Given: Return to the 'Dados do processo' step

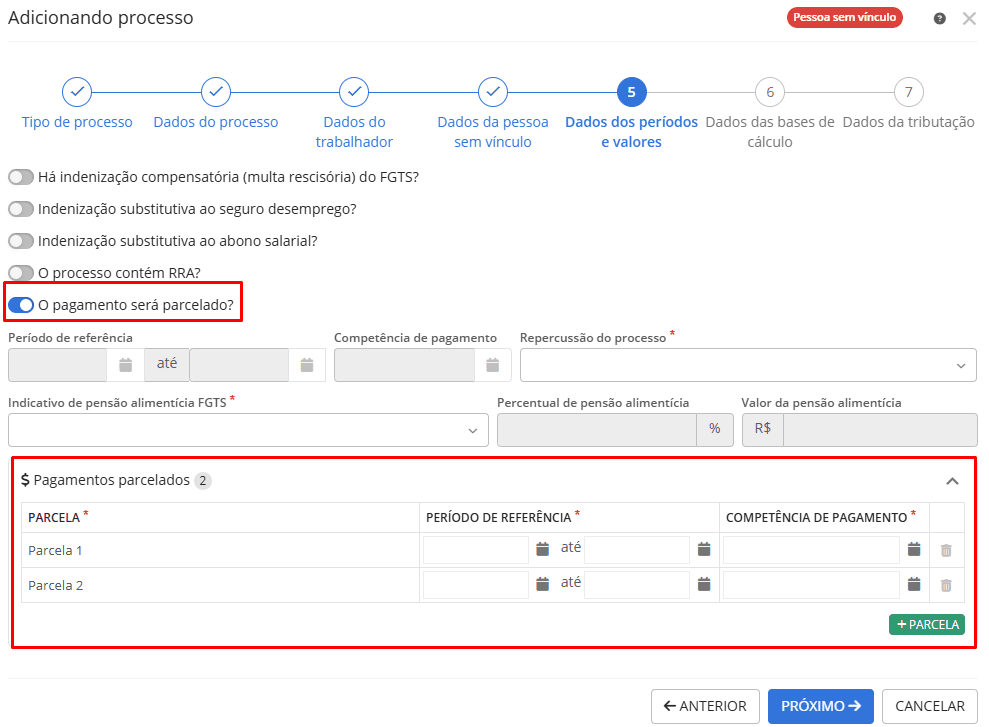Looking at the screenshot, I should tap(215, 91).
